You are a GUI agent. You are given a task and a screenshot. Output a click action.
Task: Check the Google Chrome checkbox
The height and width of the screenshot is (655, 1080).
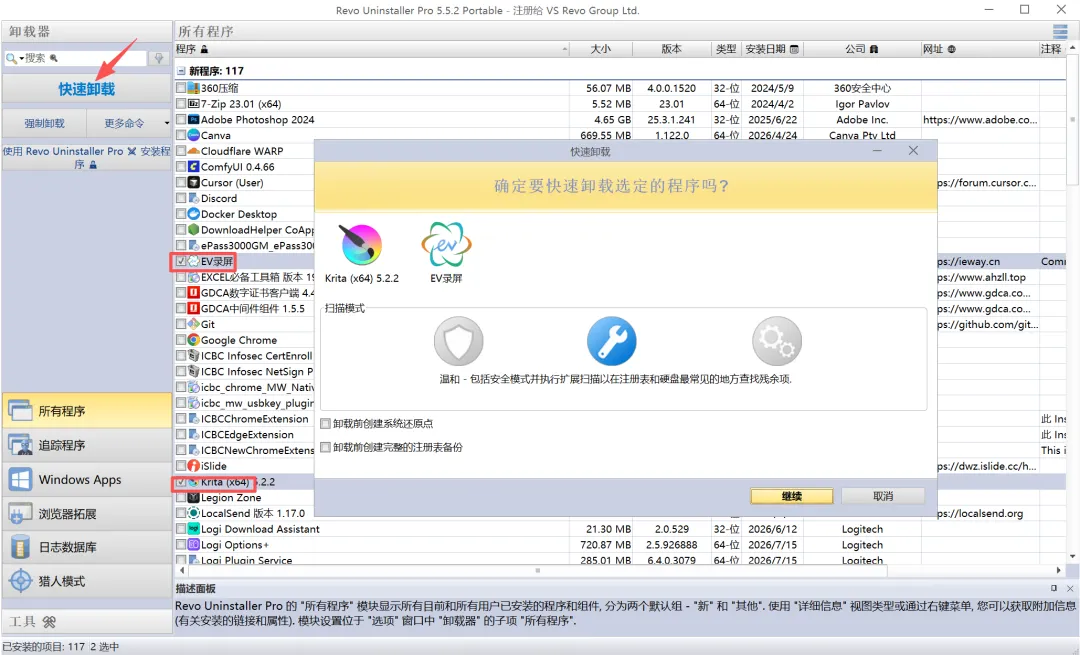pyautogui.click(x=180, y=340)
